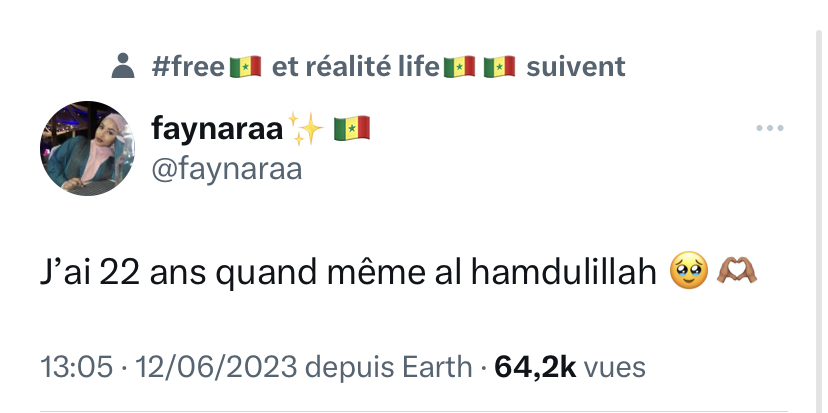Image resolution: width=828 pixels, height=413 pixels.
Task: Click the #free follower name
Action: click(188, 67)
